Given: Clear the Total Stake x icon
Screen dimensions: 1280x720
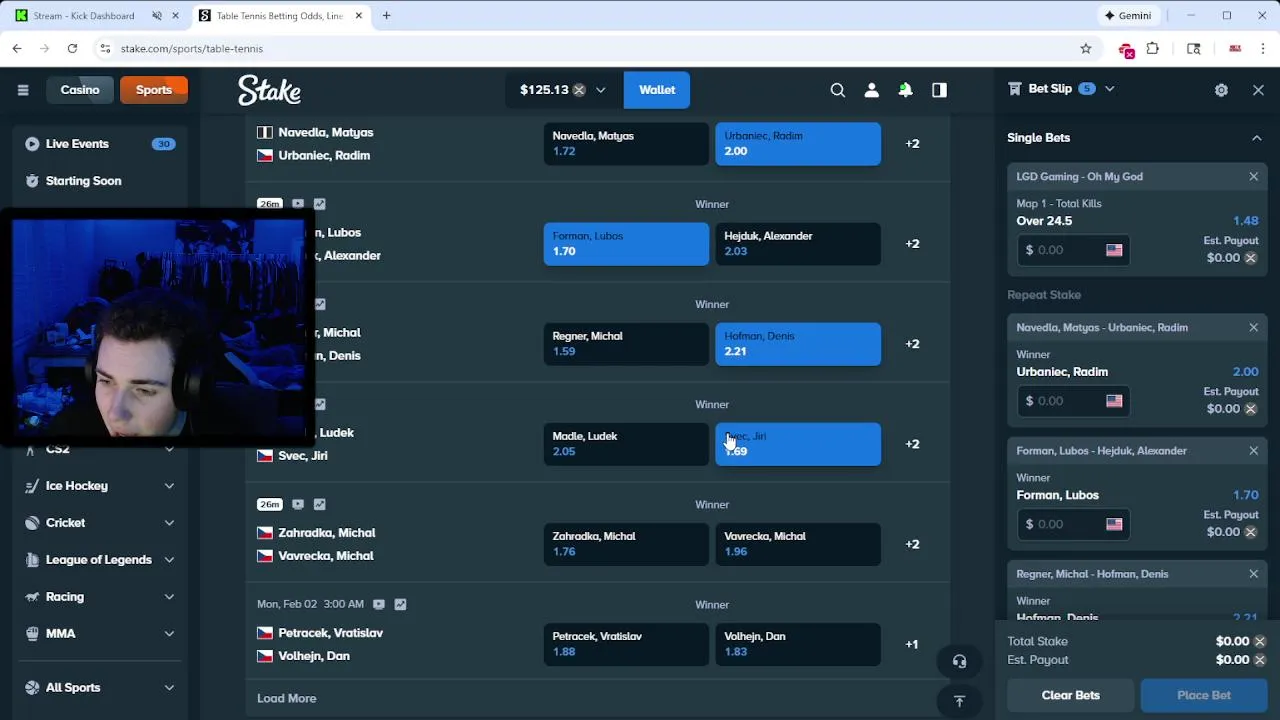Looking at the screenshot, I should [1260, 641].
